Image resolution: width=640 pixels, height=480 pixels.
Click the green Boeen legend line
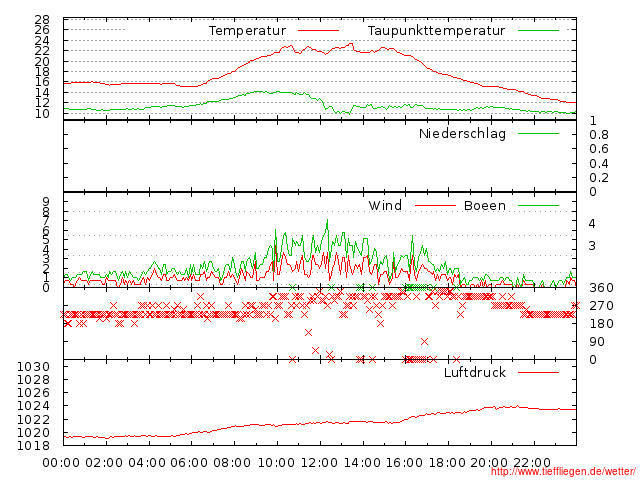coord(538,206)
